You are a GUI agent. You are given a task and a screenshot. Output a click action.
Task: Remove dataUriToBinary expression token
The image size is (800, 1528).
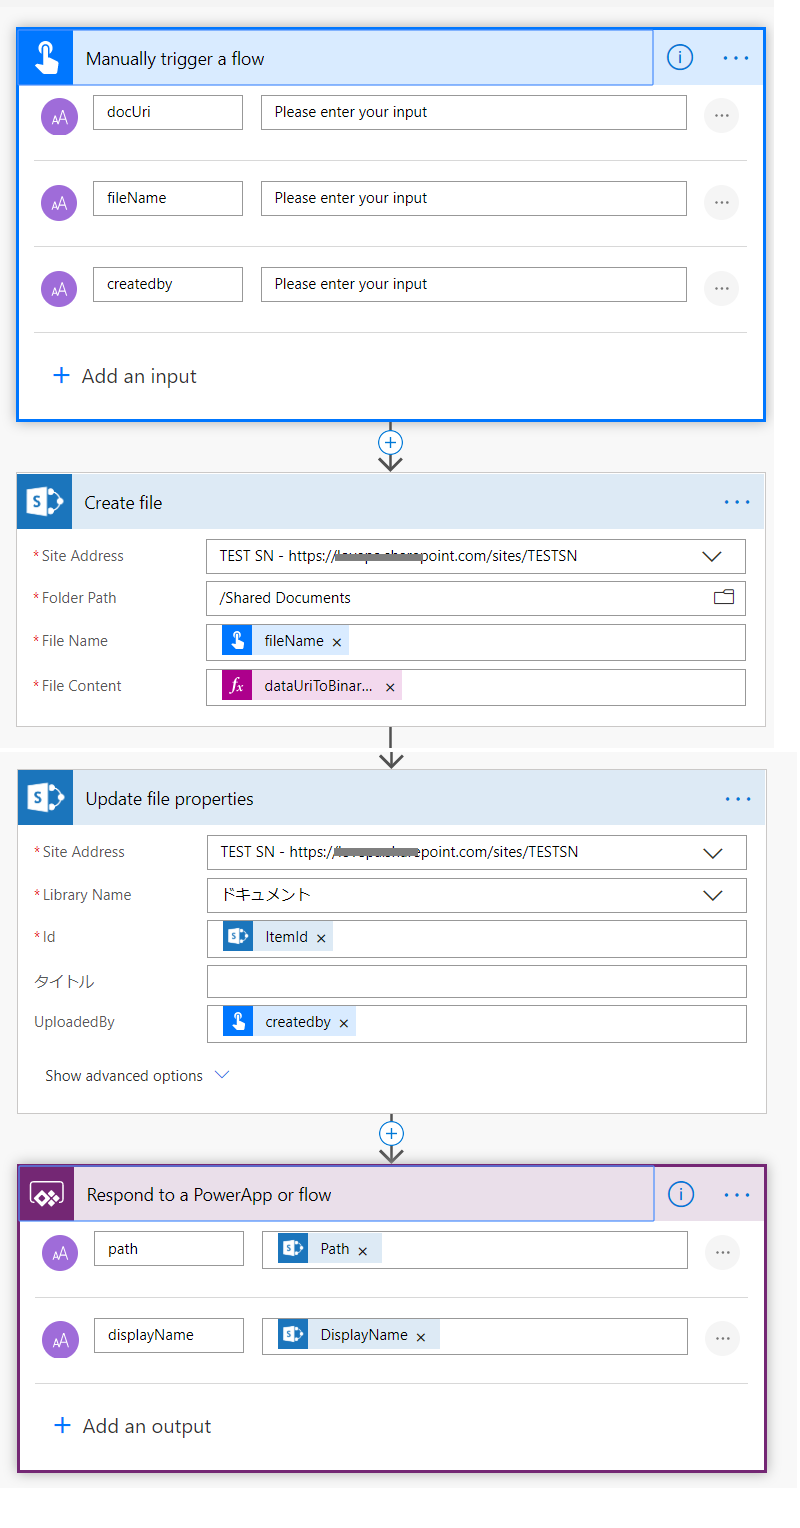click(390, 687)
